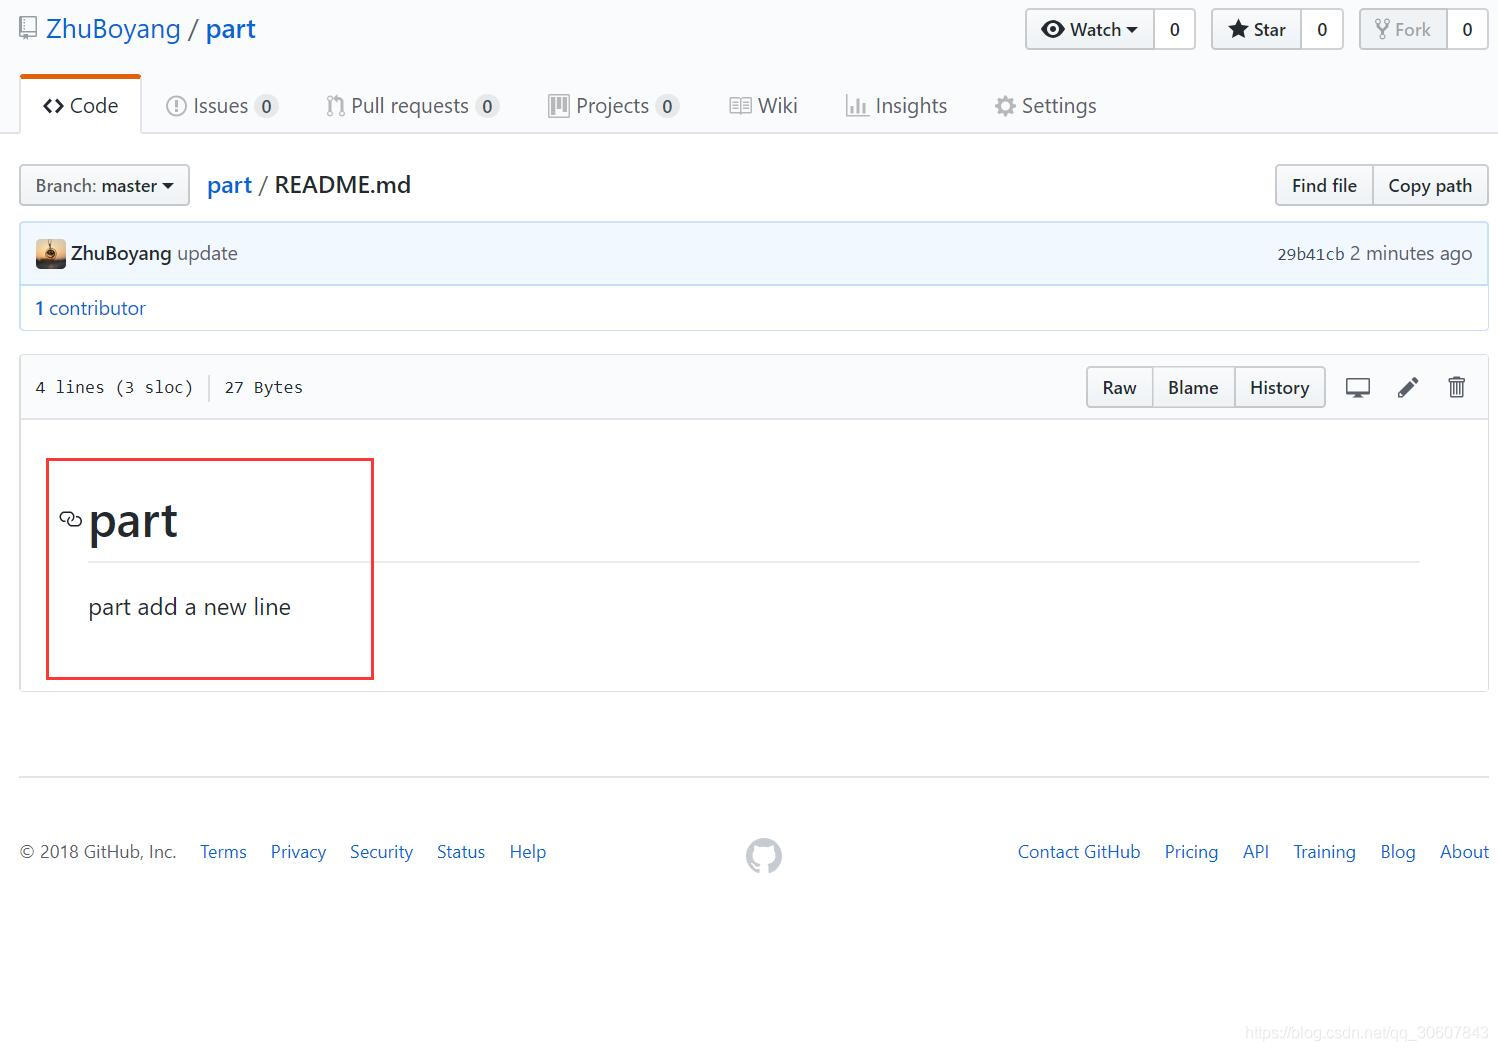Image resolution: width=1498 pixels, height=1051 pixels.
Task: Click the '4 lines (3 sloc)' file info
Action: (114, 387)
